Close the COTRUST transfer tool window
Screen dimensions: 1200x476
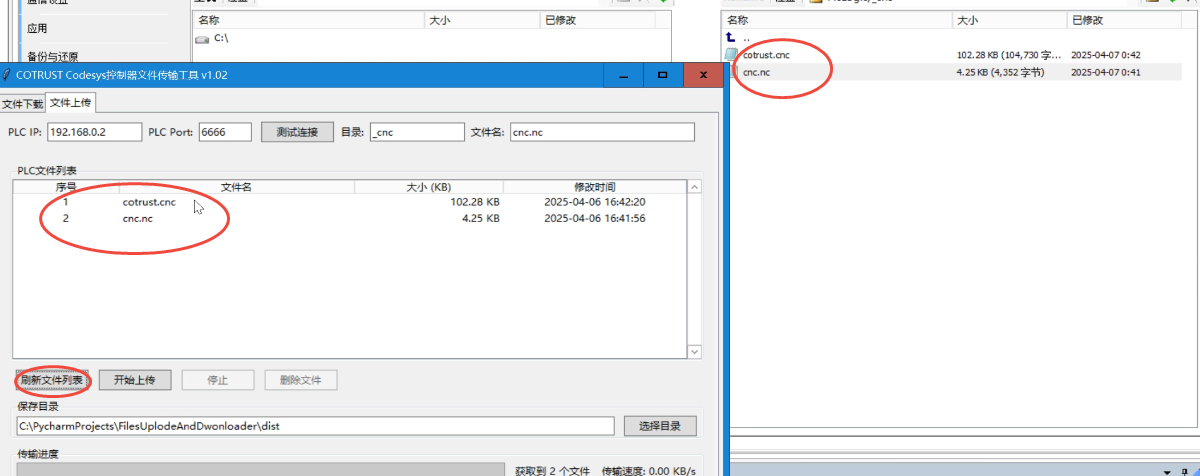click(703, 75)
